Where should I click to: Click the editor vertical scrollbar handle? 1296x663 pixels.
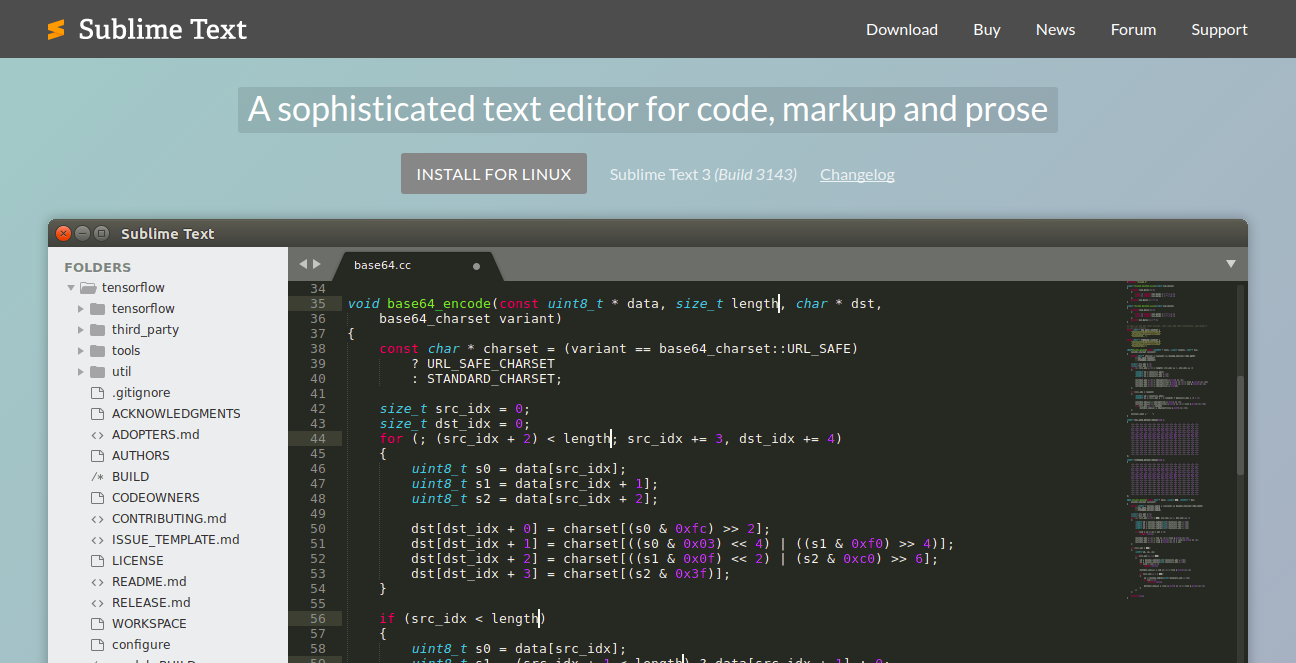click(x=1241, y=425)
